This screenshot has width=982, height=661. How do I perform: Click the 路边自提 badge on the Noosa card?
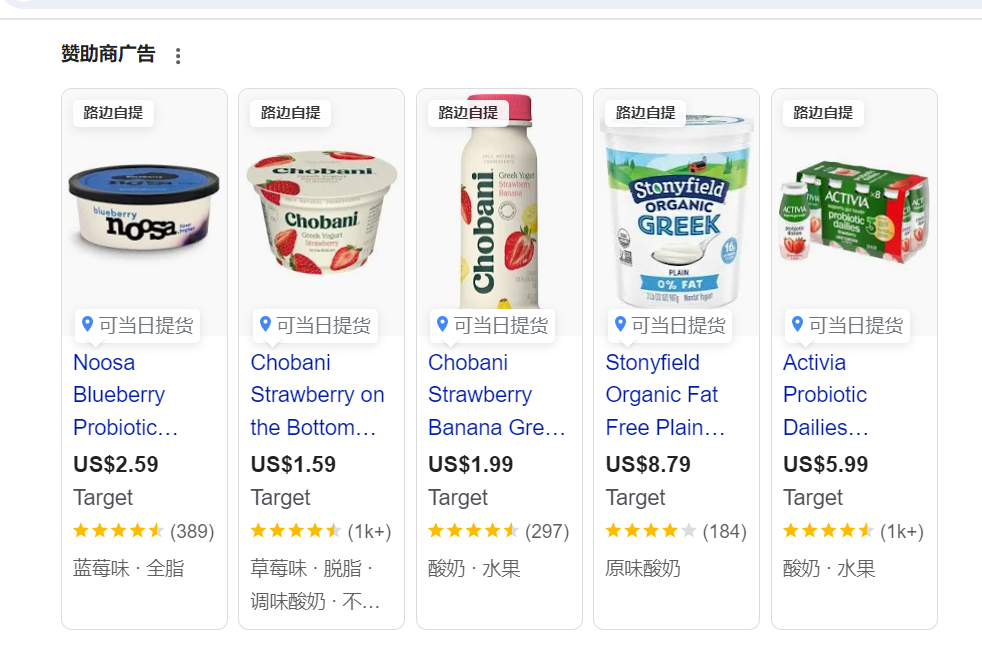tap(113, 113)
